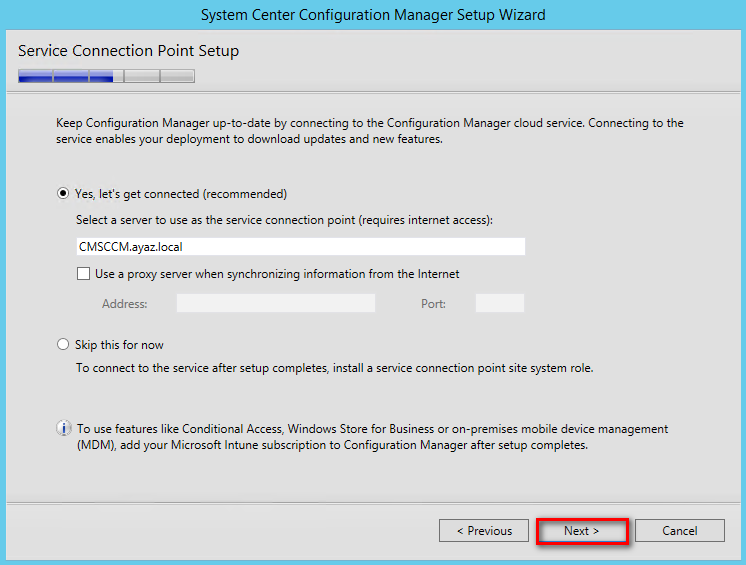Click the setup progress bar
The image size is (746, 565).
coord(106,76)
